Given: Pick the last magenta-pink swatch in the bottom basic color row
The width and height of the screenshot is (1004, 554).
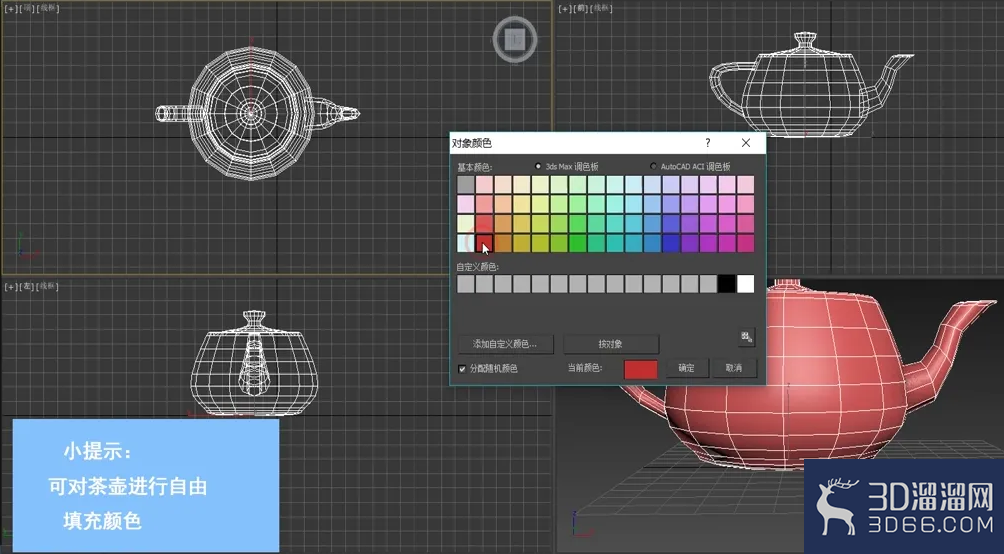Looking at the screenshot, I should [x=745, y=243].
